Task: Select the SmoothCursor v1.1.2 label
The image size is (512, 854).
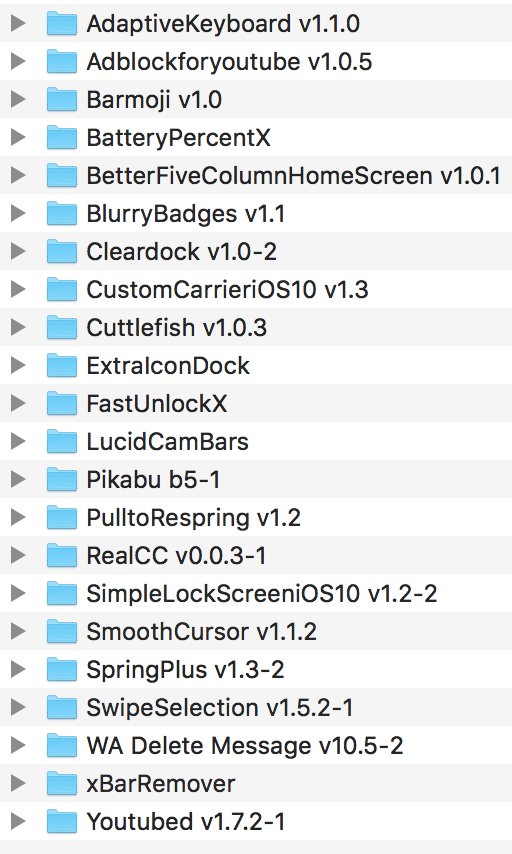Action: [x=202, y=632]
